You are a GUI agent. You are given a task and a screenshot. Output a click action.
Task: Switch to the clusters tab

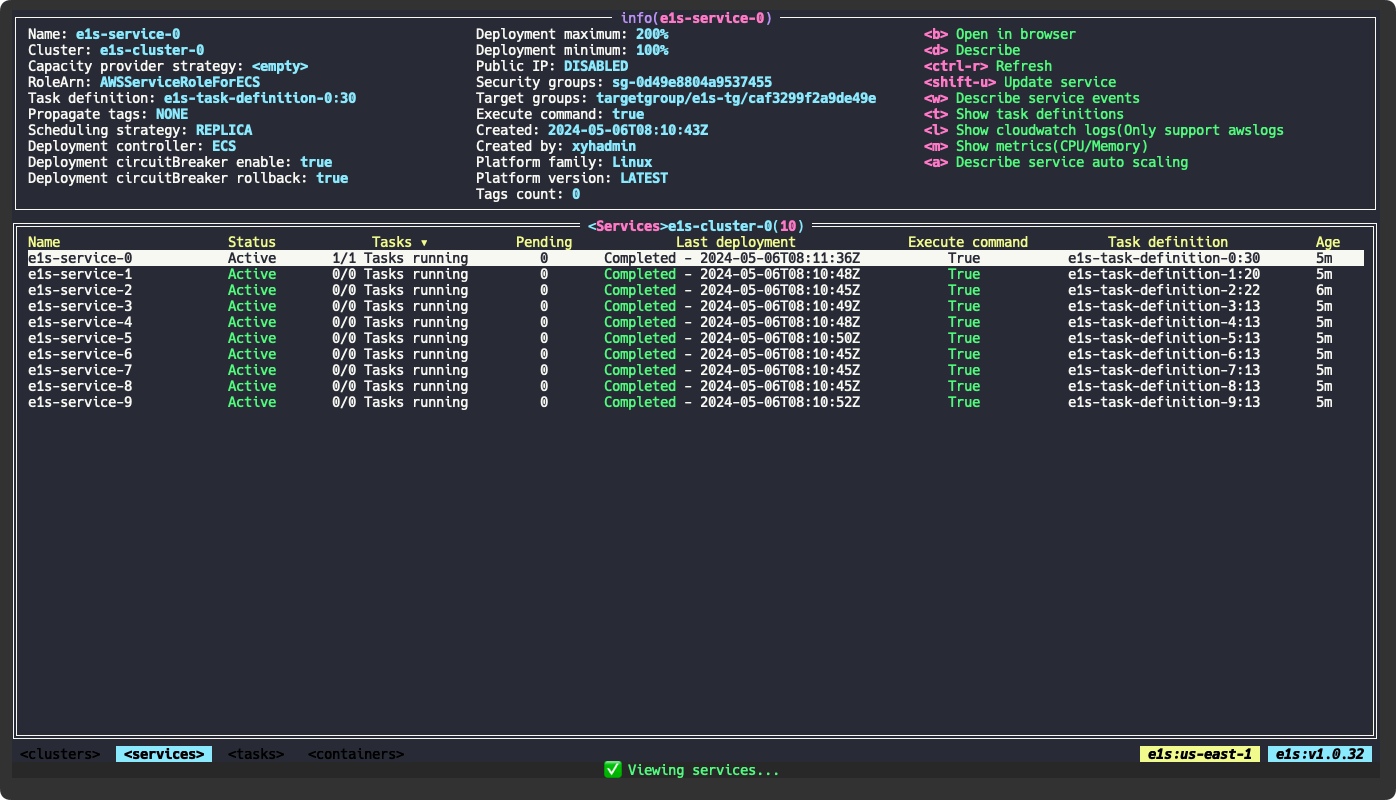(x=60, y=754)
